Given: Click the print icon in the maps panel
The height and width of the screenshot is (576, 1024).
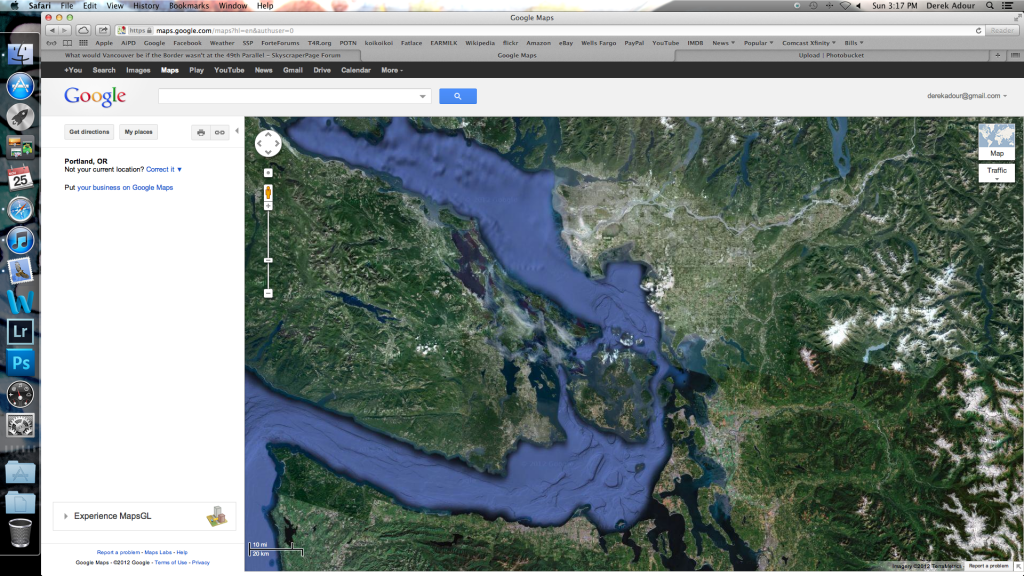Looking at the screenshot, I should point(201,132).
